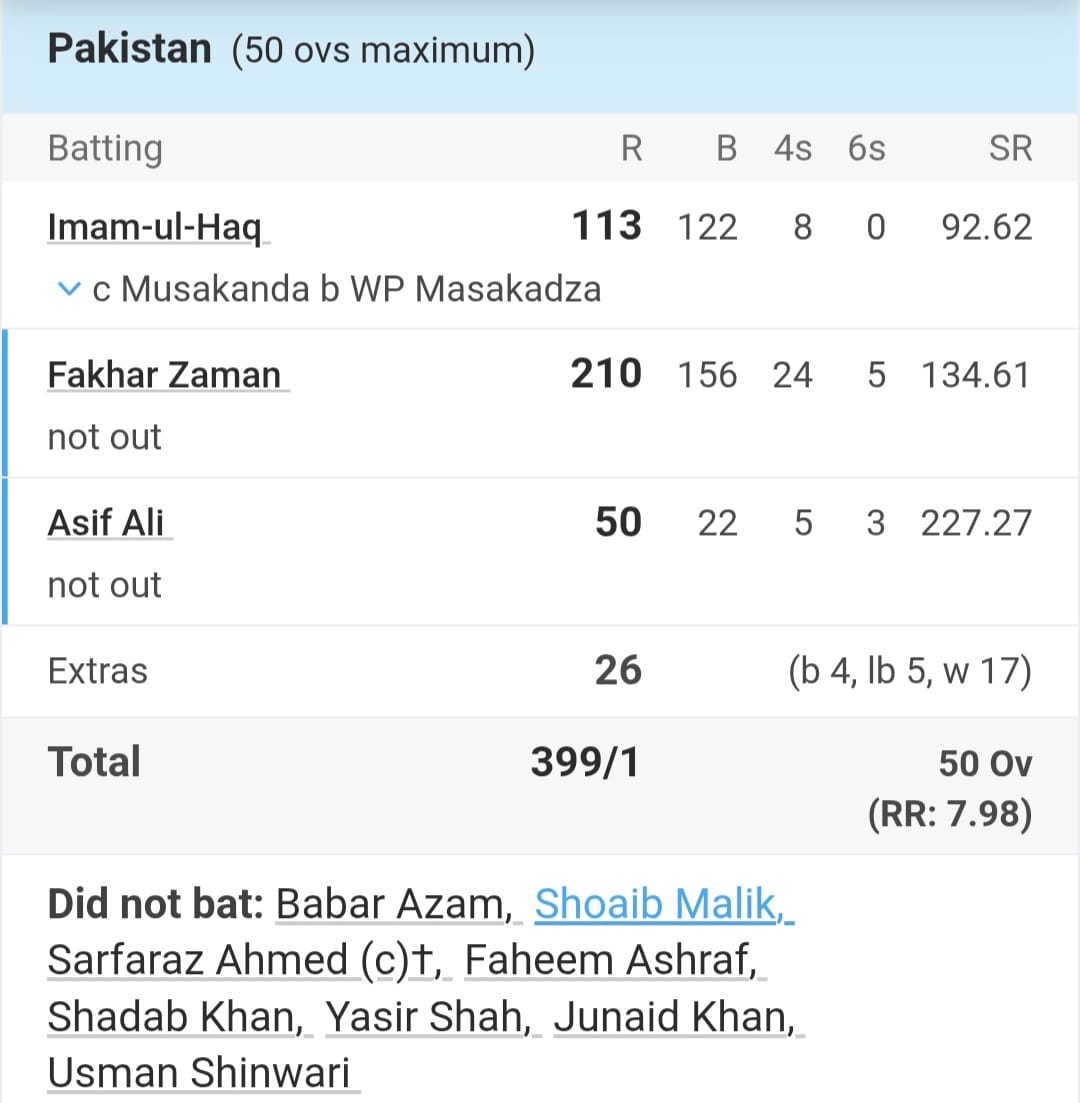
Task: Open Asif Ali player profile
Action: pos(107,523)
